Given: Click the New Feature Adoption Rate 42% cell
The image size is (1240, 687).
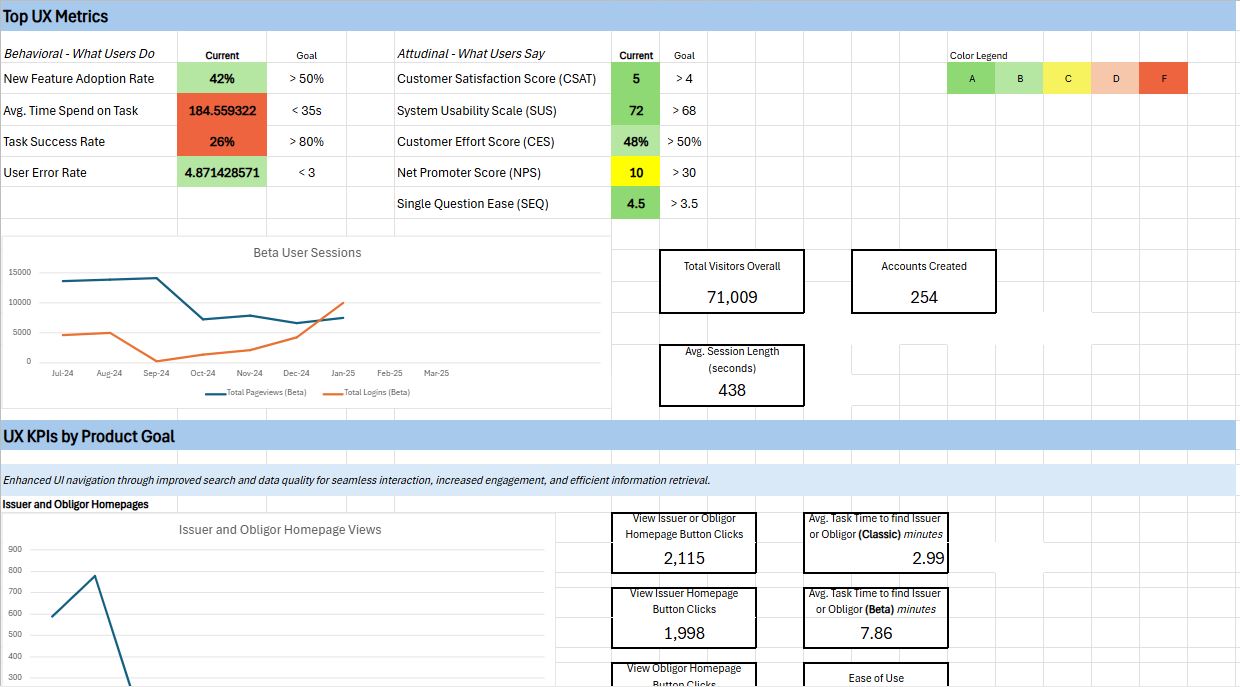Looking at the screenshot, I should click(222, 79).
